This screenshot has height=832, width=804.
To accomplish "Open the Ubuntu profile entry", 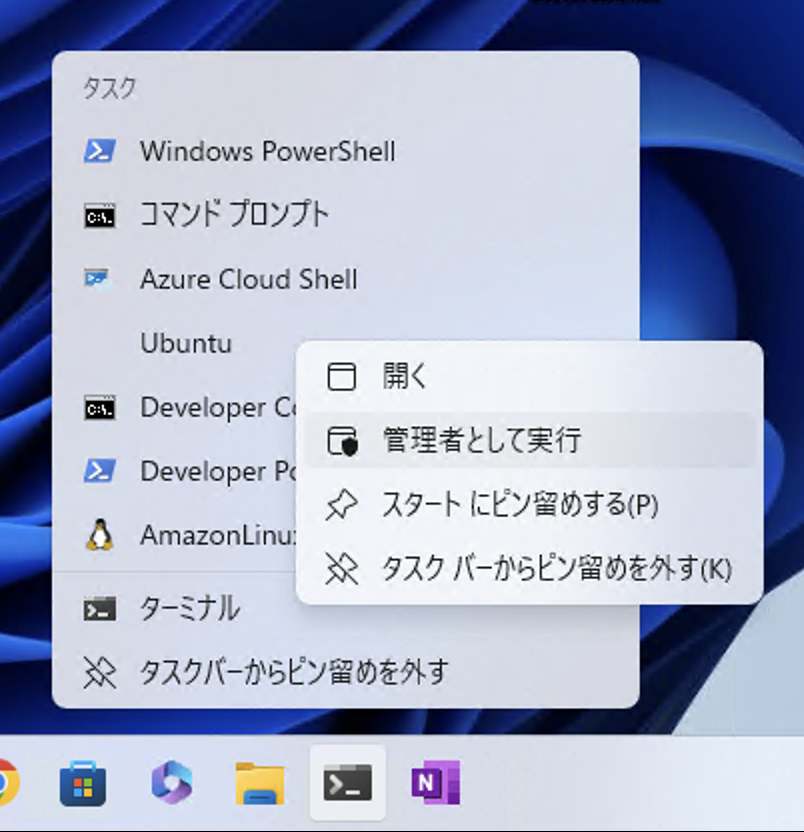I will pos(185,343).
